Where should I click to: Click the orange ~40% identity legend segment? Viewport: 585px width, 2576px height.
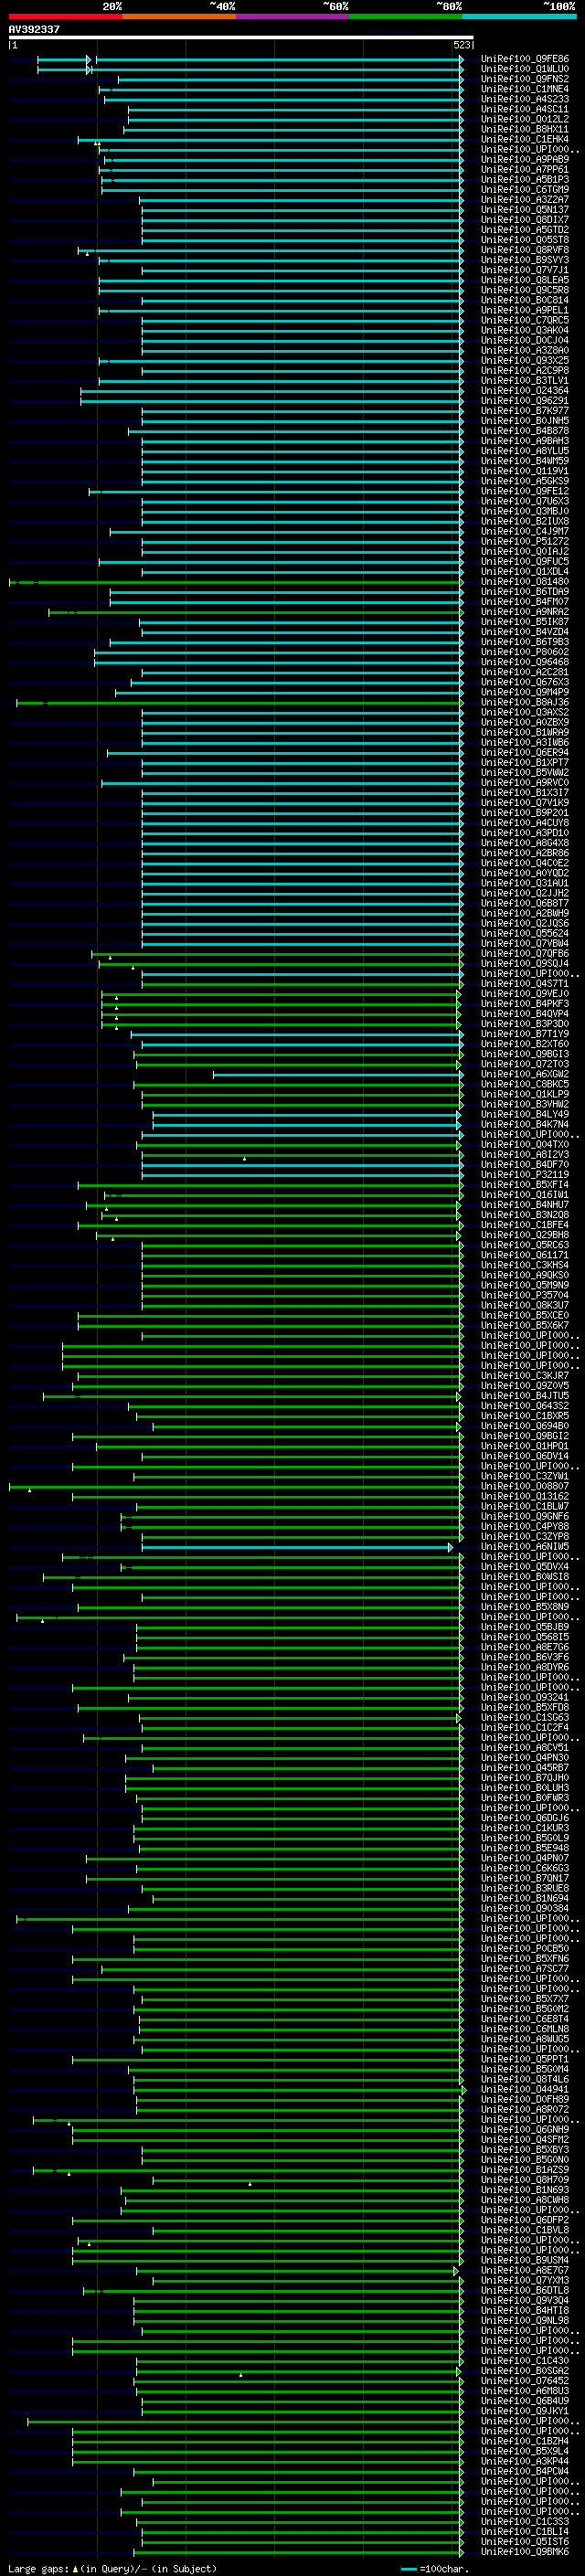[x=179, y=16]
